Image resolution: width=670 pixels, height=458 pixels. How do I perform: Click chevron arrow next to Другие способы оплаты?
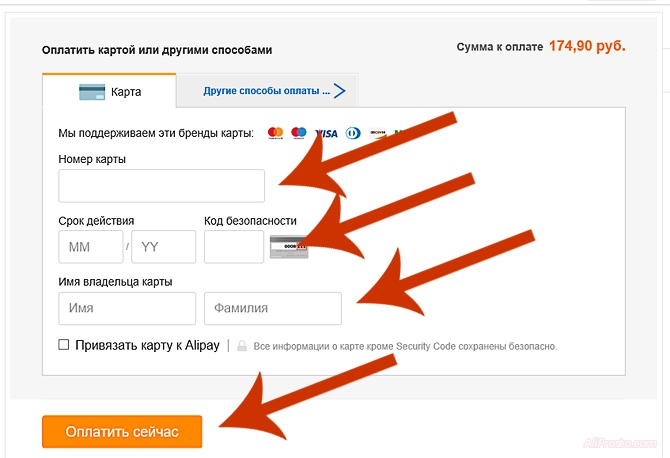pyautogui.click(x=340, y=91)
